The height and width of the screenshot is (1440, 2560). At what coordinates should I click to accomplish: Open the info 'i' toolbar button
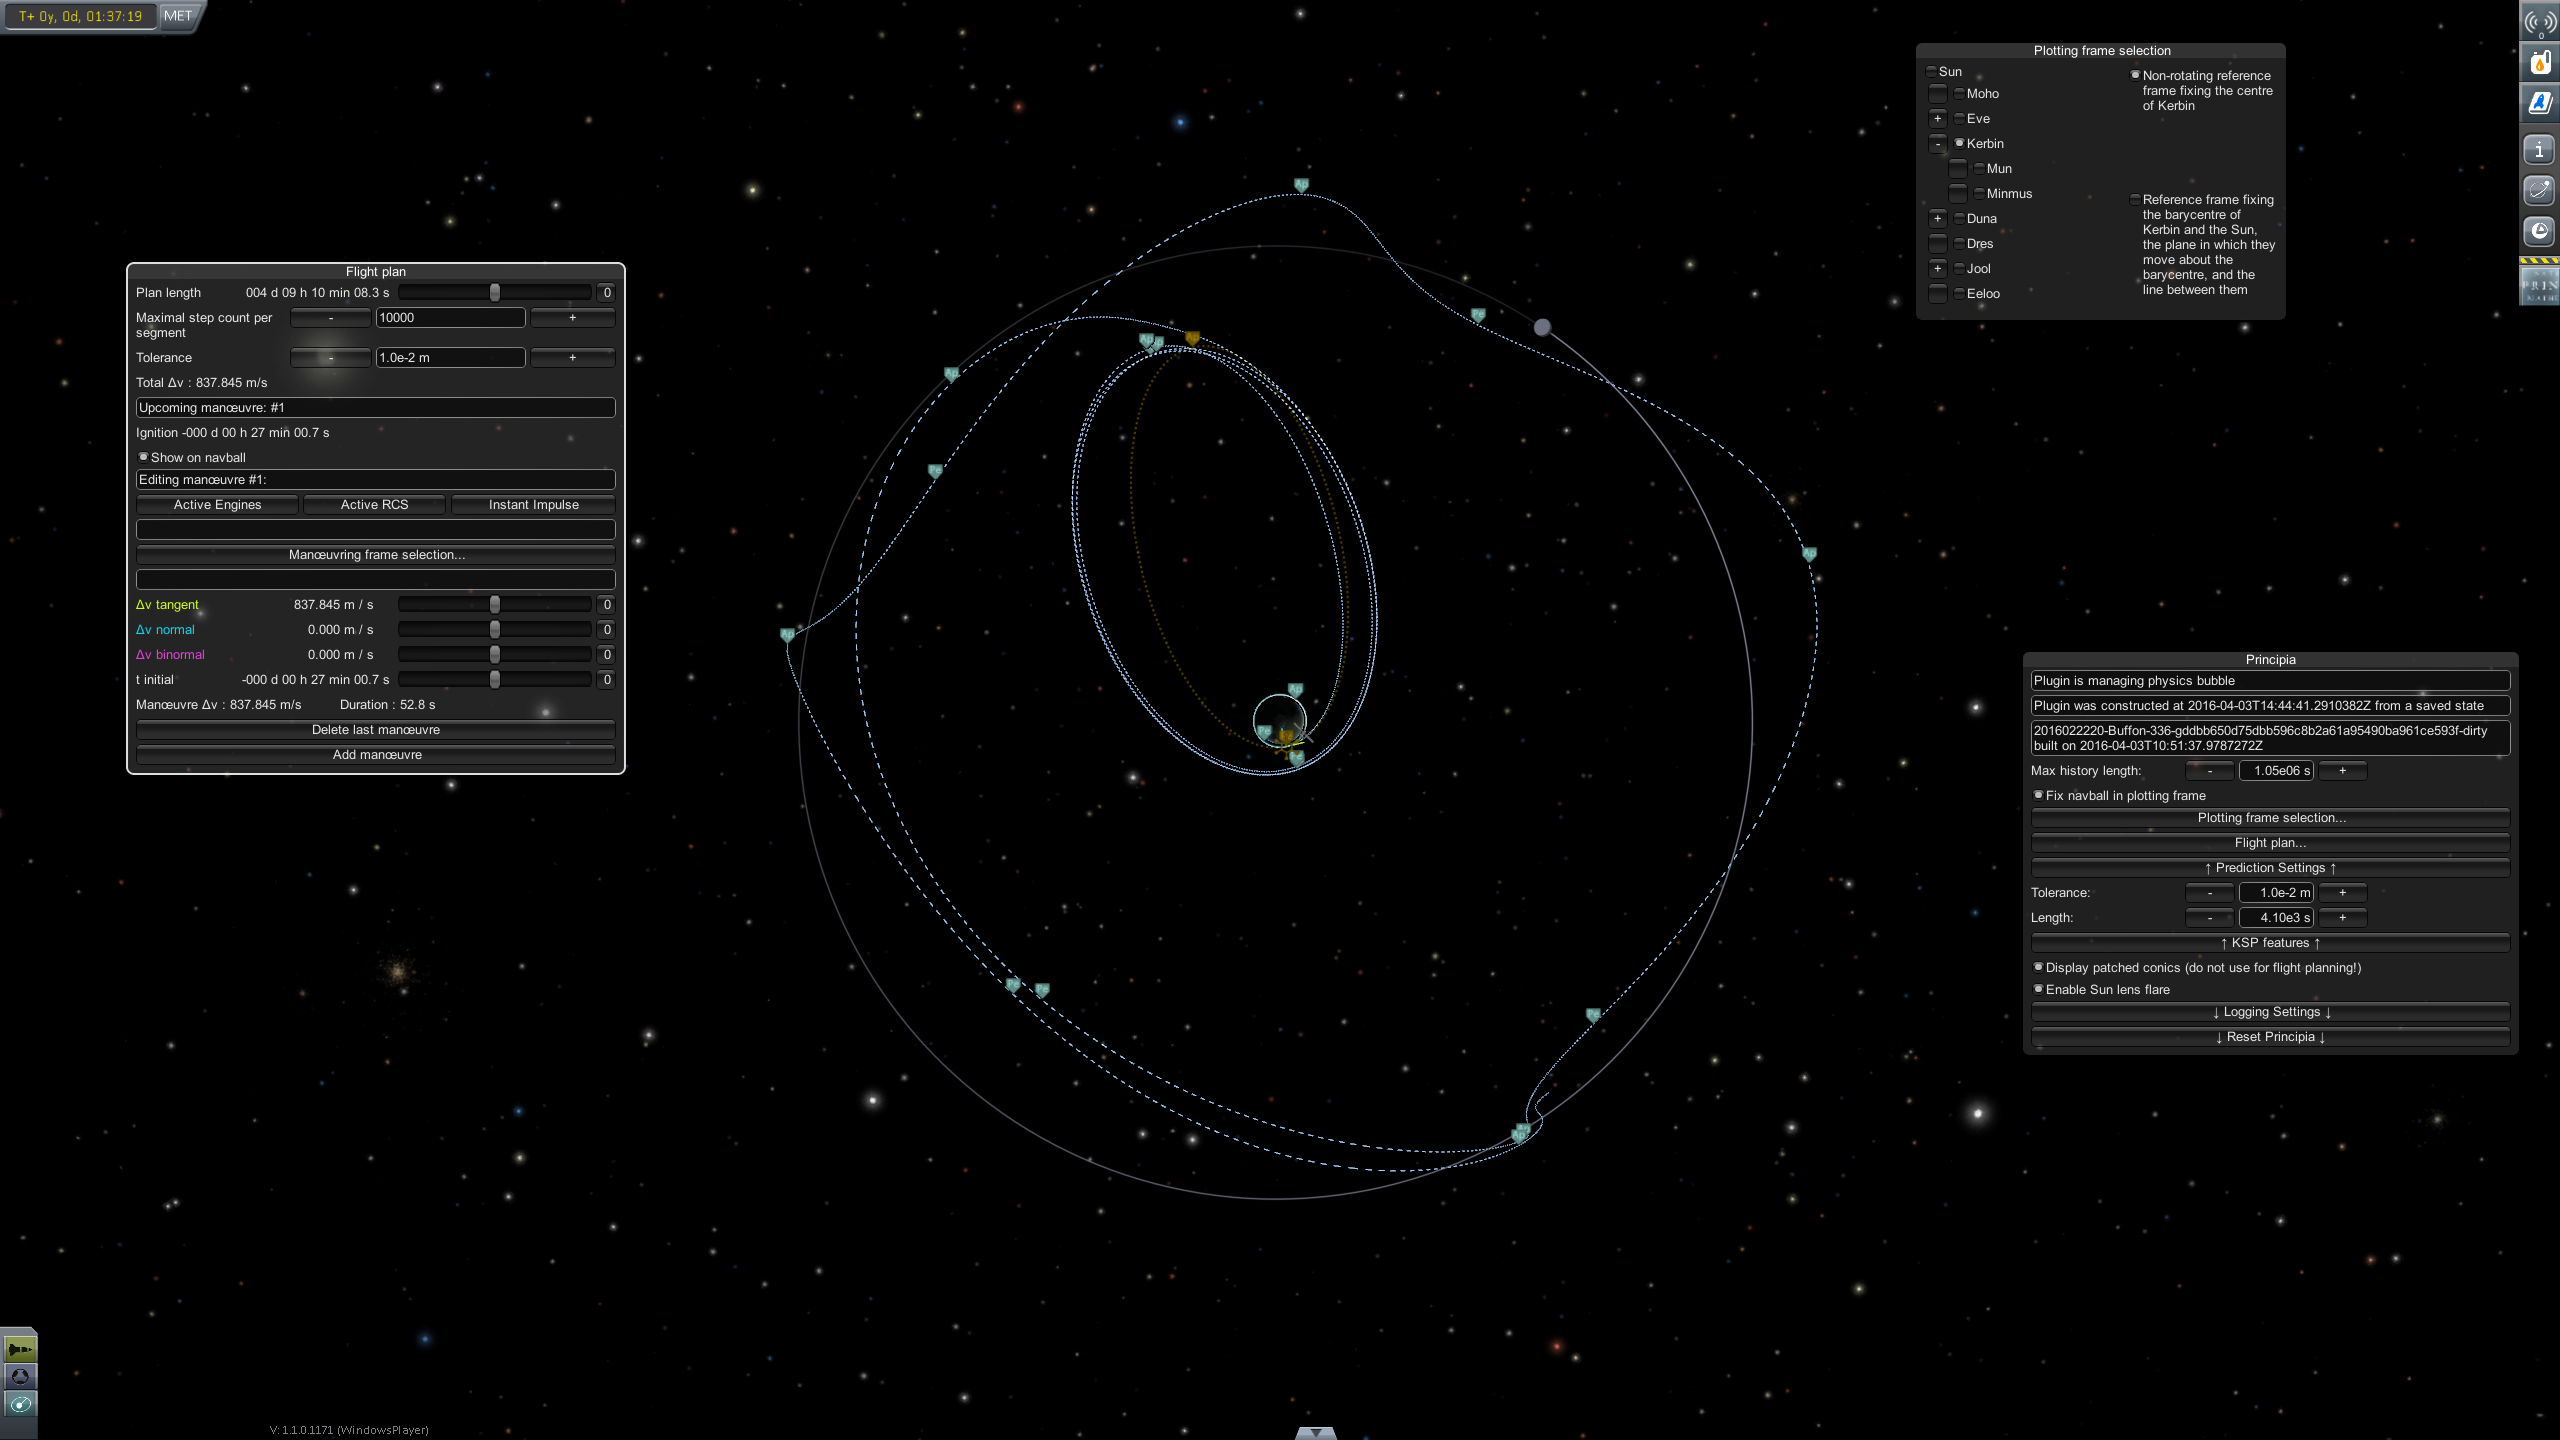point(2539,151)
